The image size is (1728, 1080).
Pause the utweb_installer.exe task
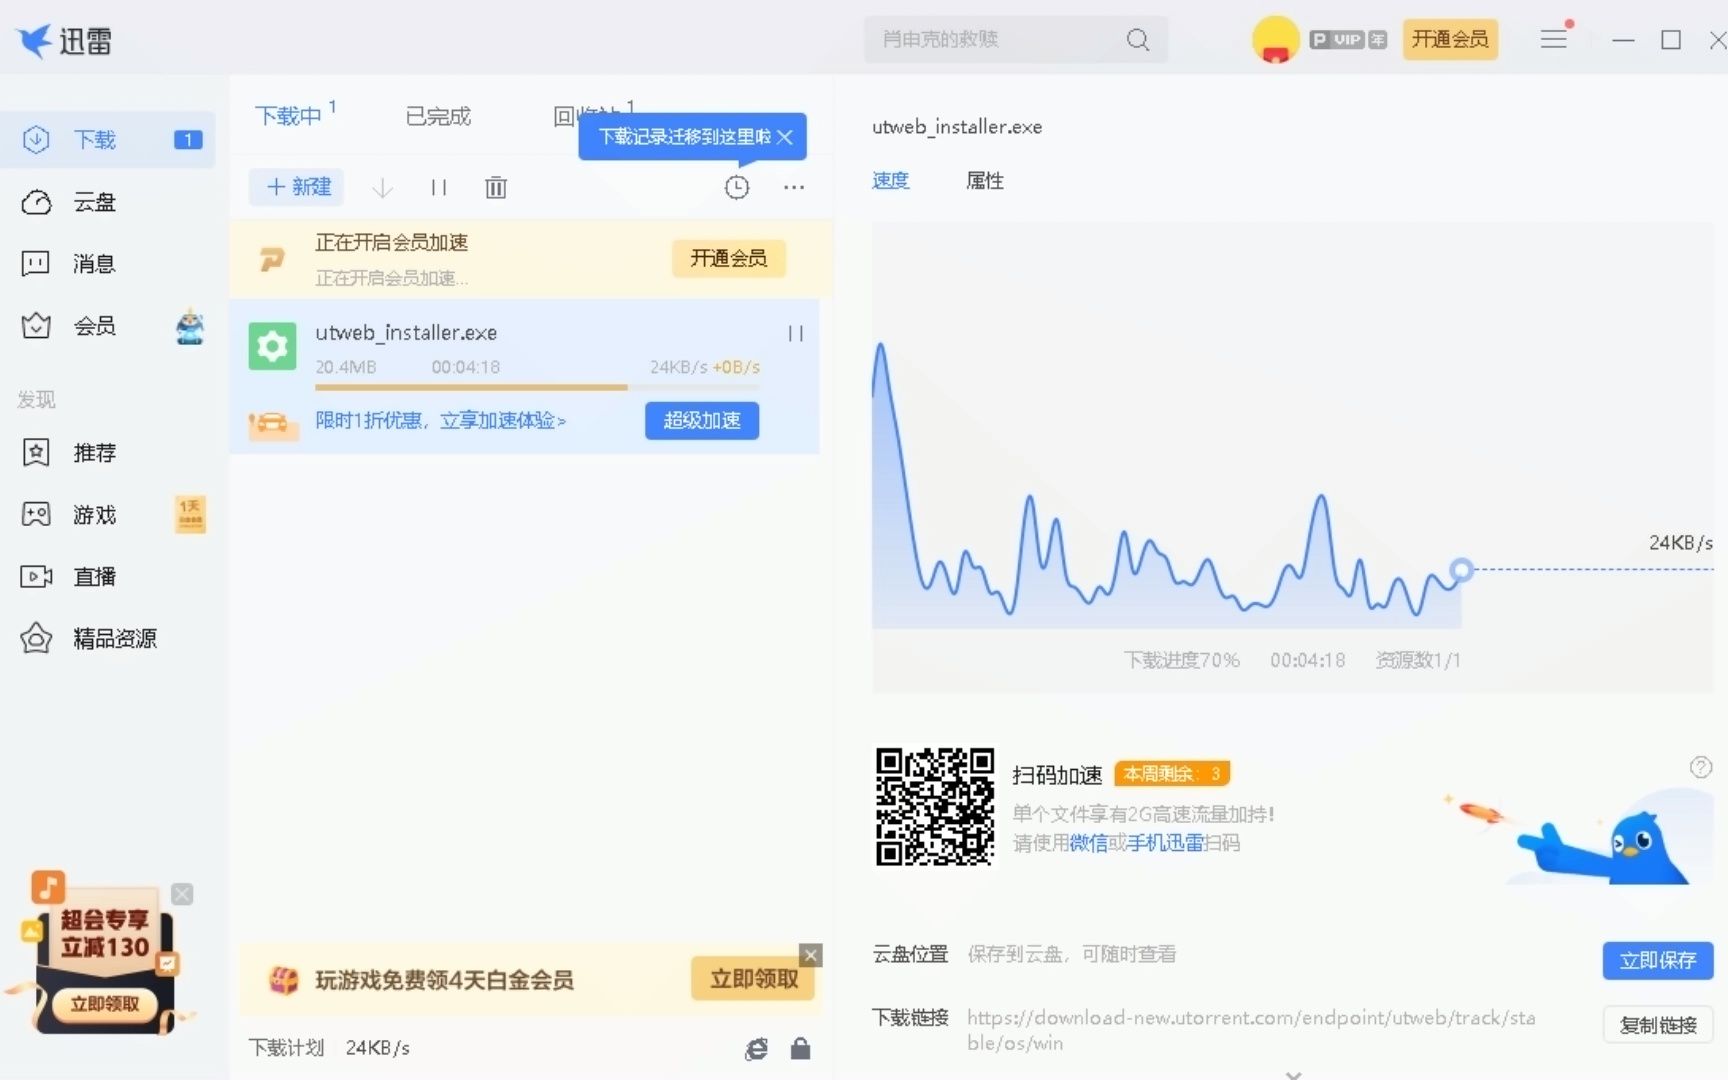pyautogui.click(x=796, y=333)
